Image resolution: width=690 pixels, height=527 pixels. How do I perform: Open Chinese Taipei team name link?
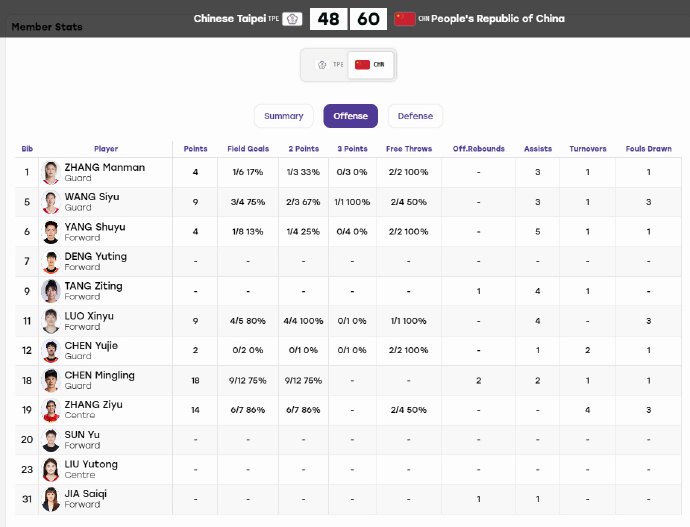[230, 18]
